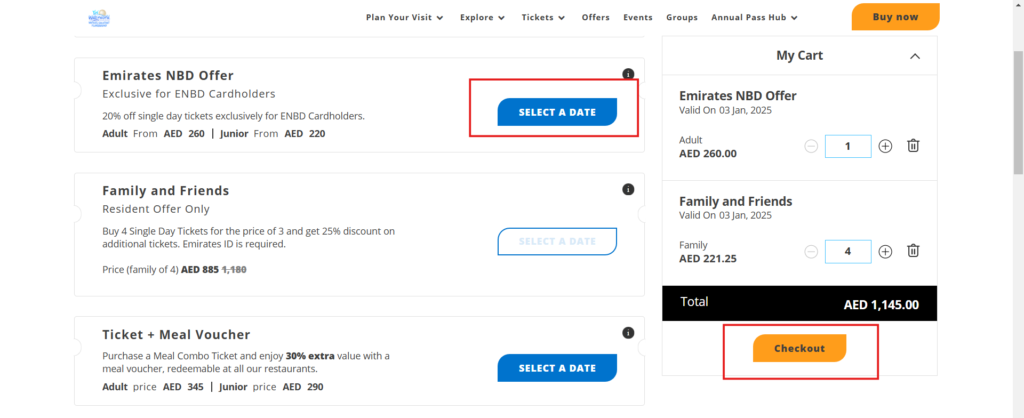Viewport: 1024px width, 418px height.
Task: Open the Events menu item
Action: pos(637,17)
